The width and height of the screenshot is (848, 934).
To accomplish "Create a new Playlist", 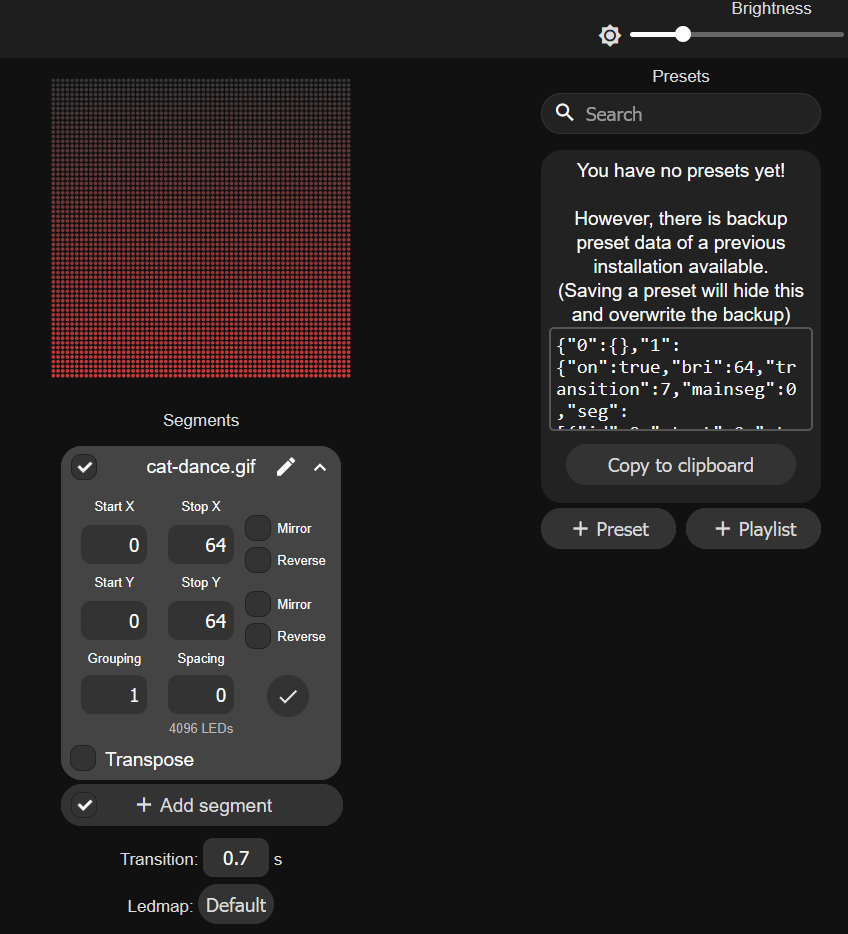I will [753, 529].
